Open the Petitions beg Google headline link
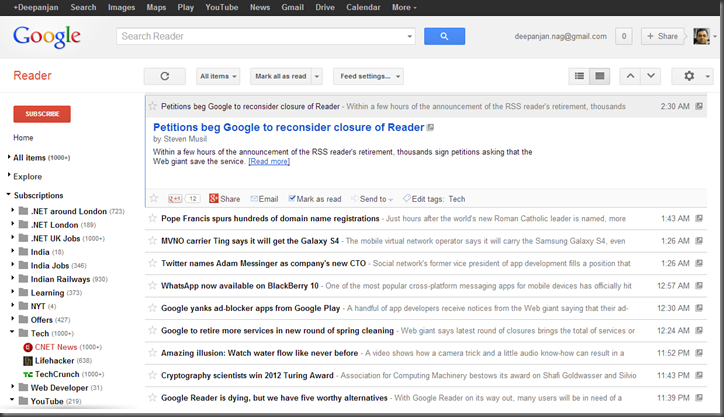This screenshot has width=724, height=417. point(289,127)
